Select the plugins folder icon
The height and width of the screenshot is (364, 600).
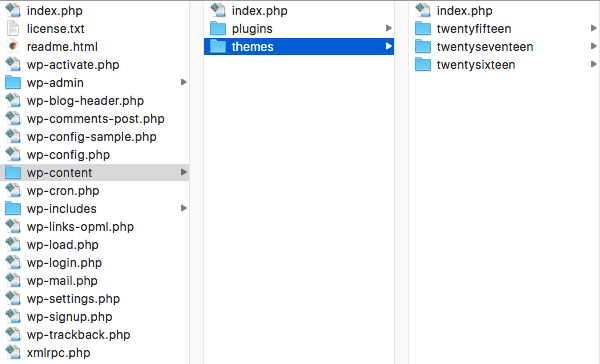pos(218,29)
